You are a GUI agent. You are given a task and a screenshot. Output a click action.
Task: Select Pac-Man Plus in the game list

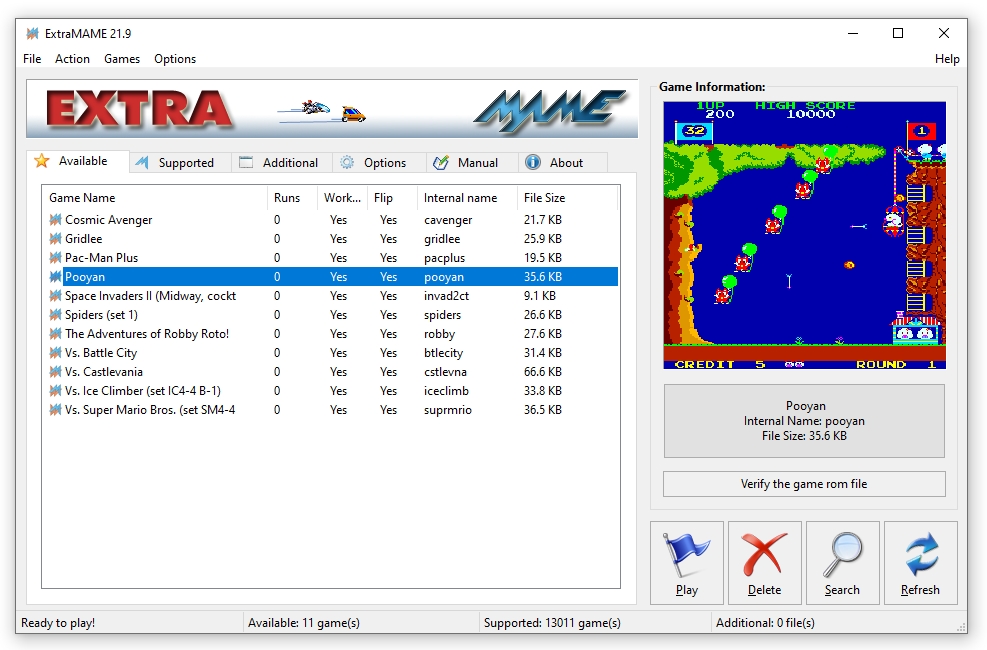point(102,258)
